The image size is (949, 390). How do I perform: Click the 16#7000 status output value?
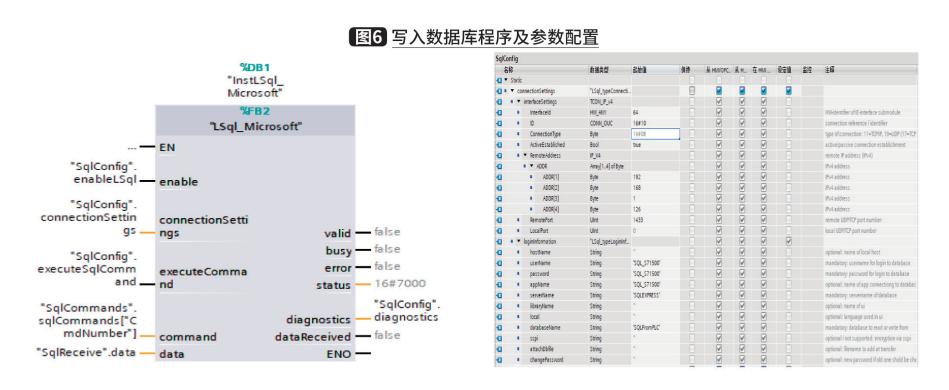(399, 283)
